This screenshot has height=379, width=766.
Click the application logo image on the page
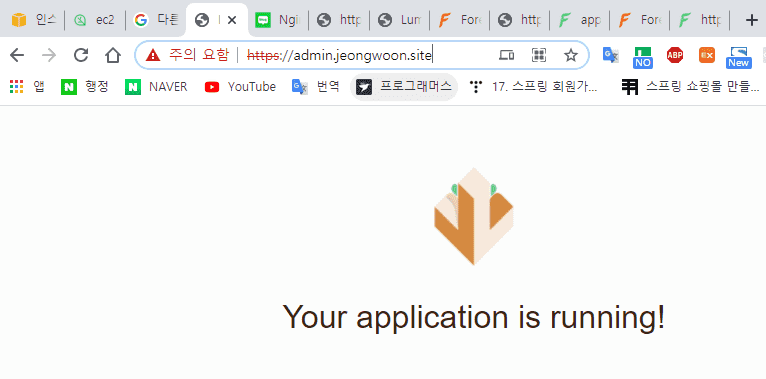pyautogui.click(x=473, y=216)
